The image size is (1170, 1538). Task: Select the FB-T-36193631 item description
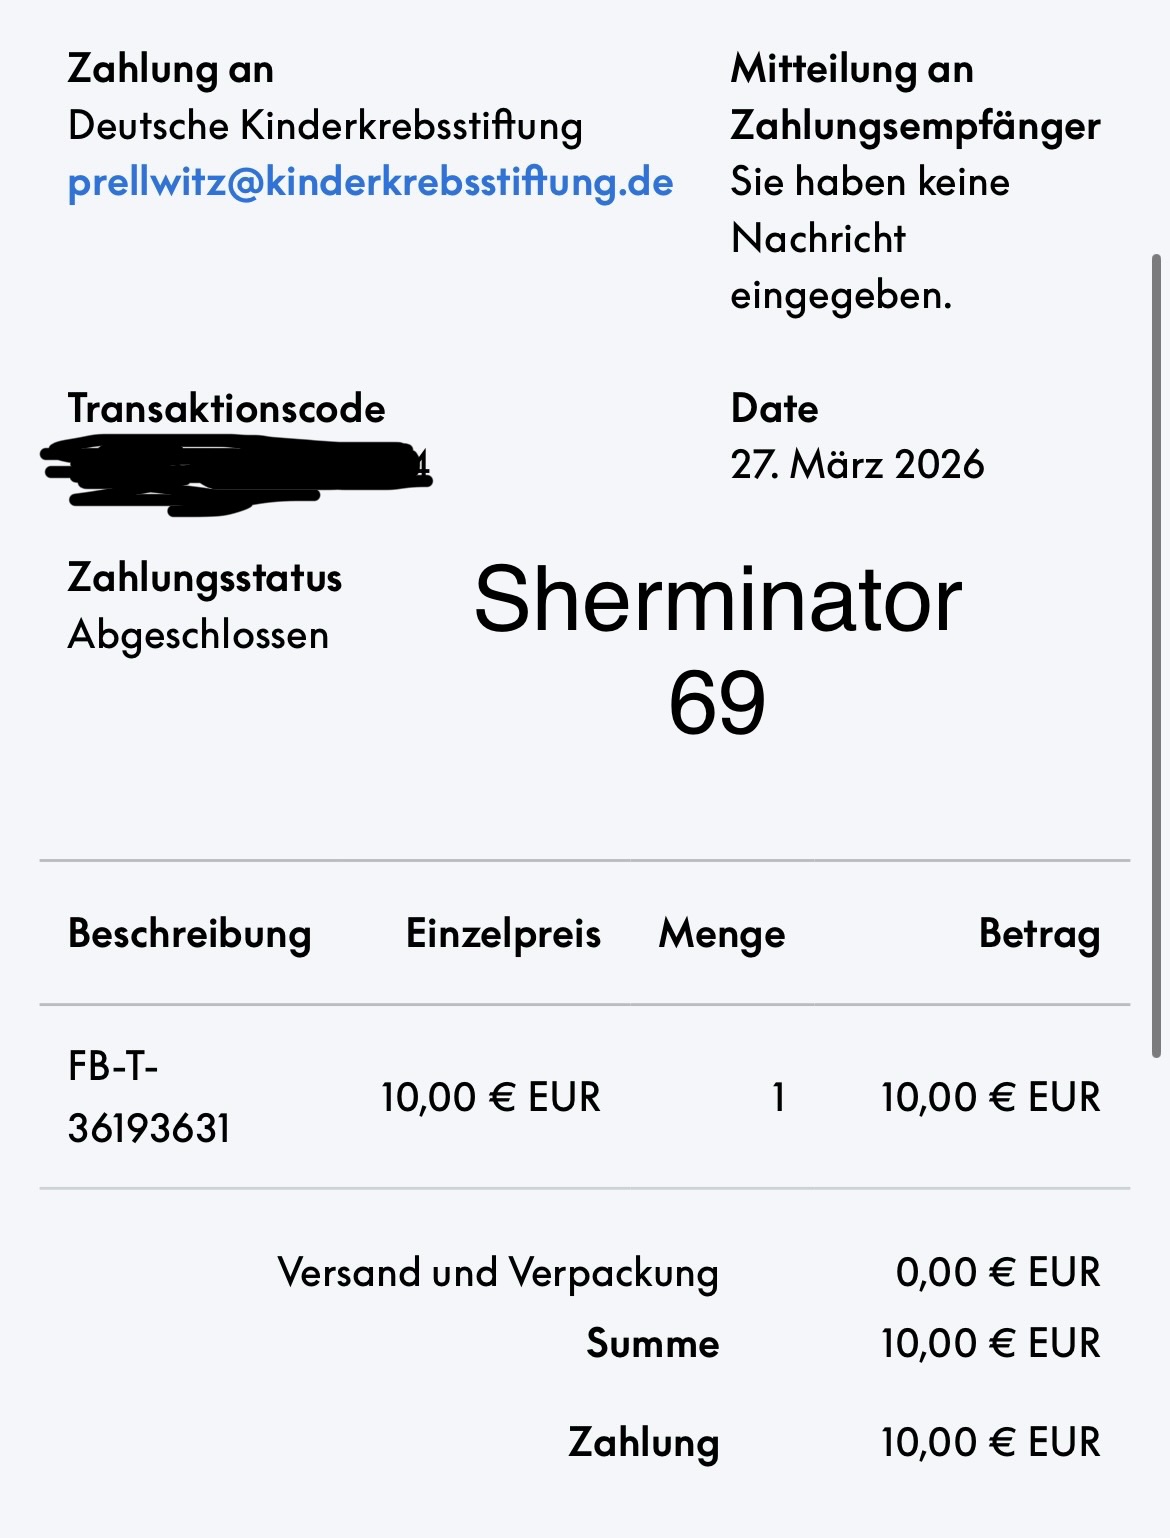tap(148, 1097)
